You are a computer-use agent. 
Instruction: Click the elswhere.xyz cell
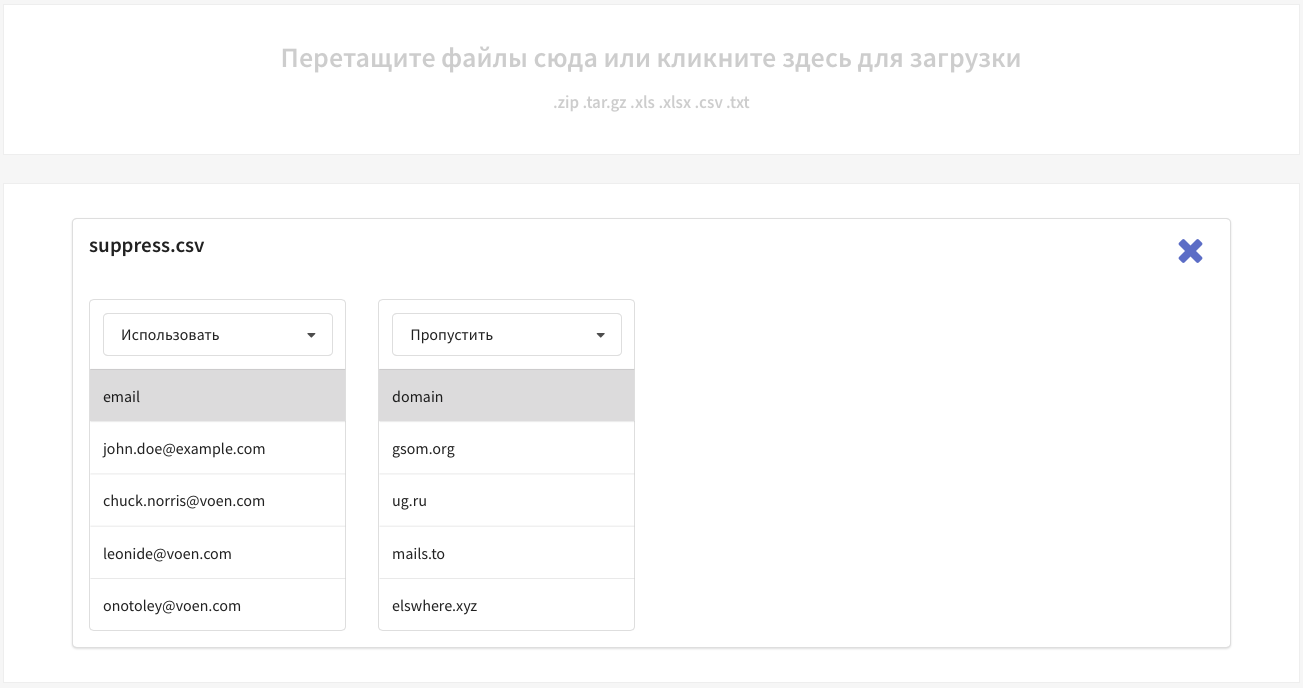point(507,605)
